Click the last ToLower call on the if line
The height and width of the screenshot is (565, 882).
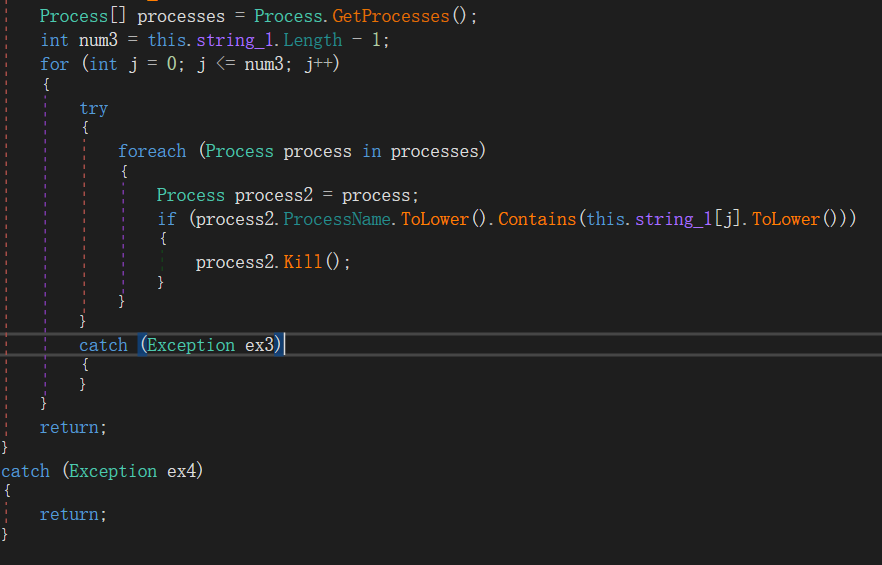786,219
